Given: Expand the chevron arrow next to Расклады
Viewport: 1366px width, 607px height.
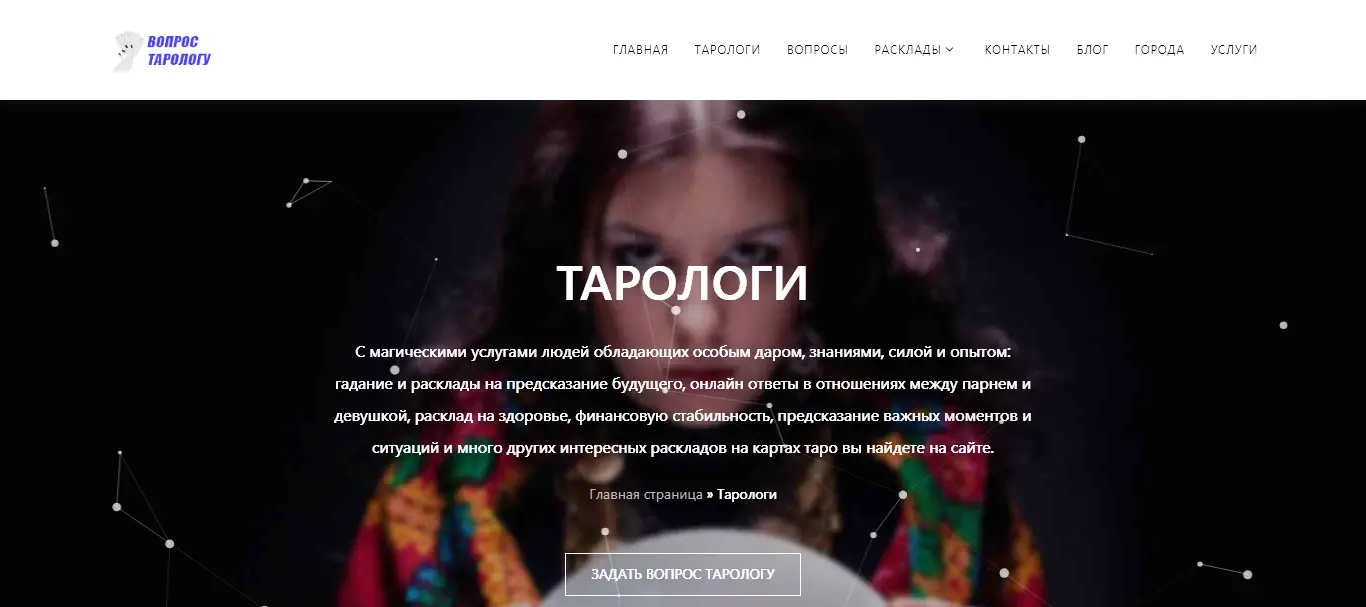Looking at the screenshot, I should (x=950, y=50).
